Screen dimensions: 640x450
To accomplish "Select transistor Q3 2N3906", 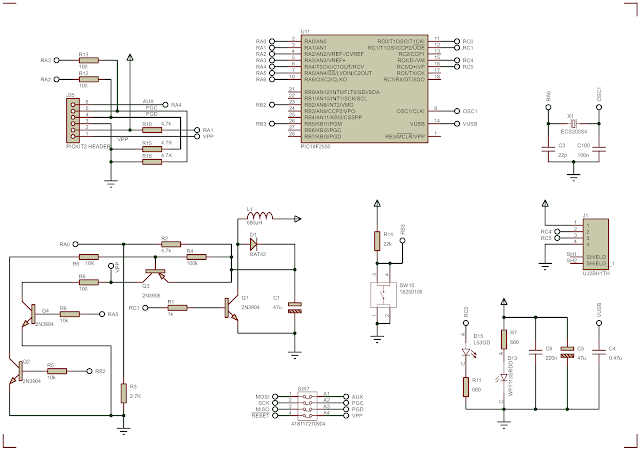I will coord(155,274).
